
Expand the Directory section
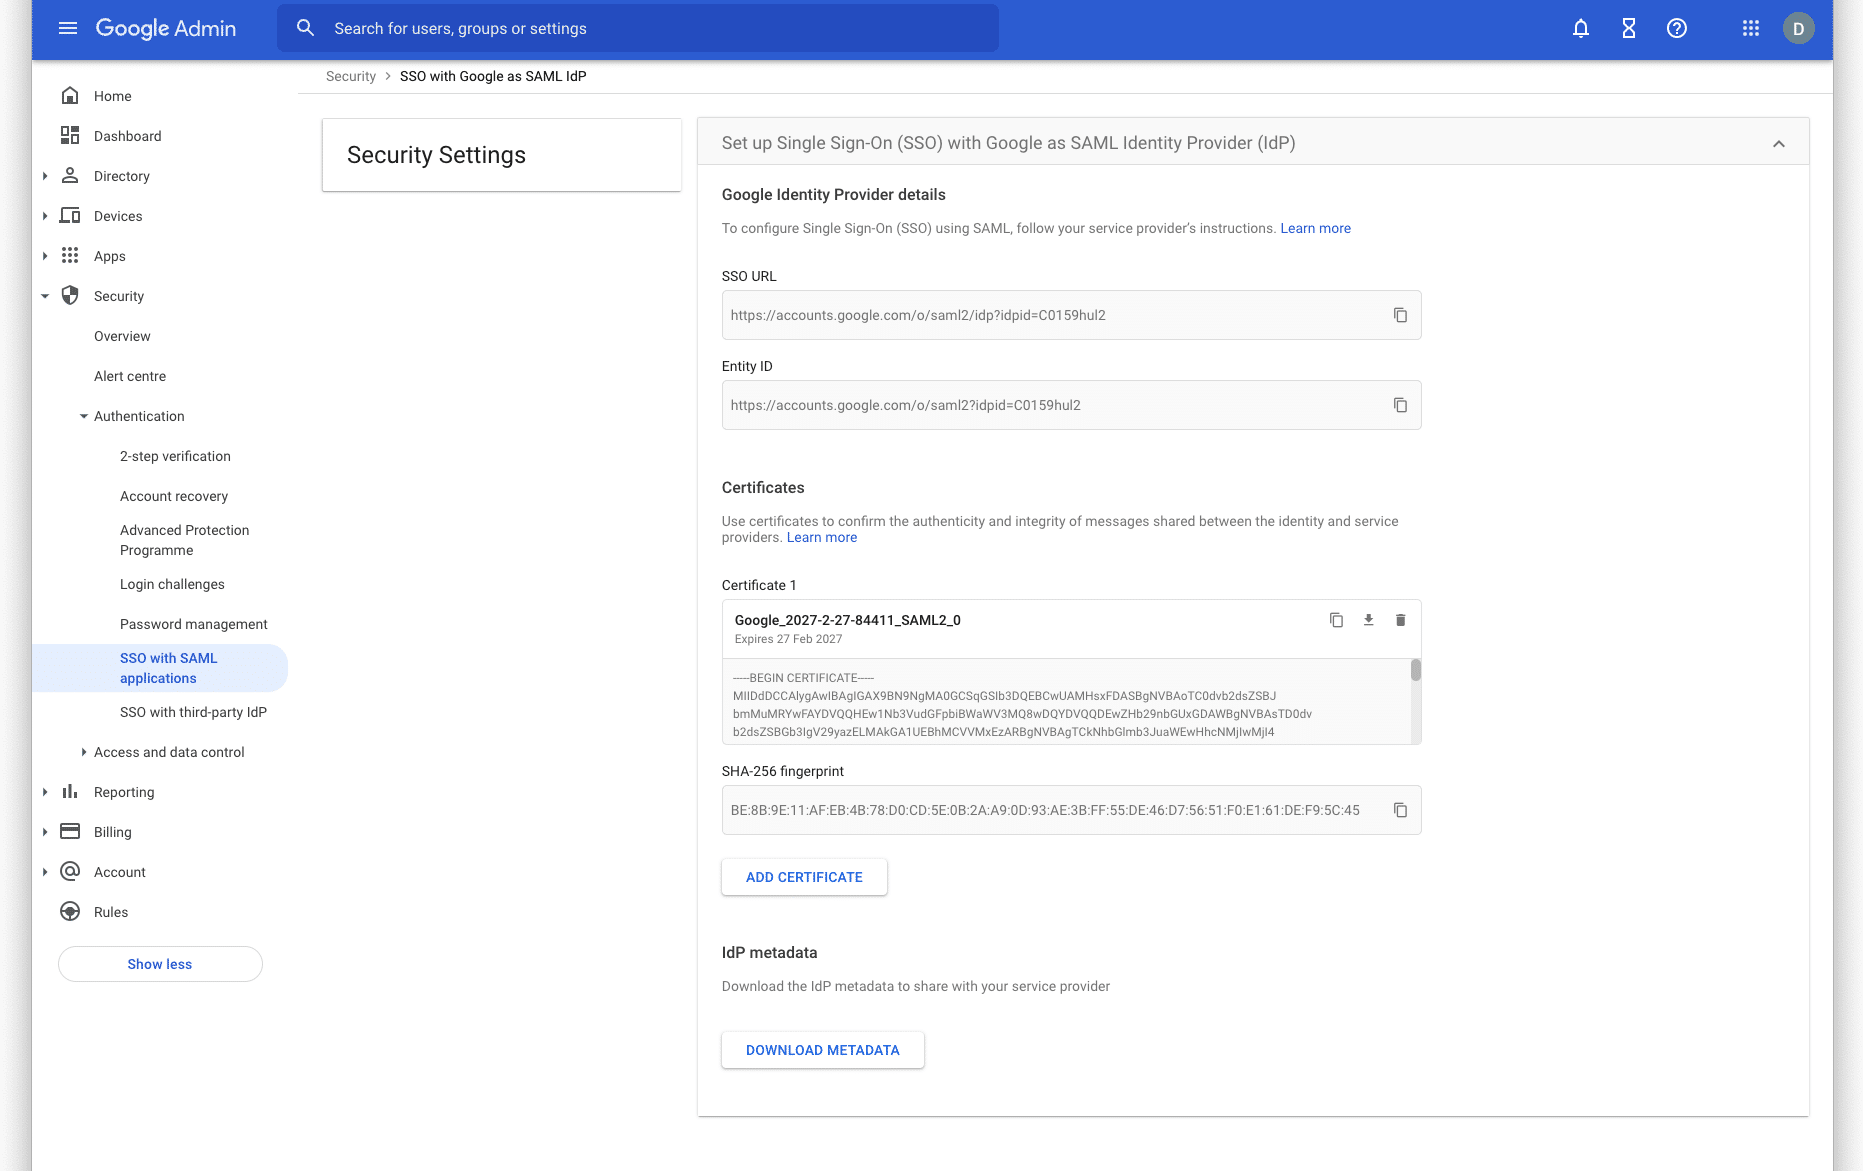45,176
